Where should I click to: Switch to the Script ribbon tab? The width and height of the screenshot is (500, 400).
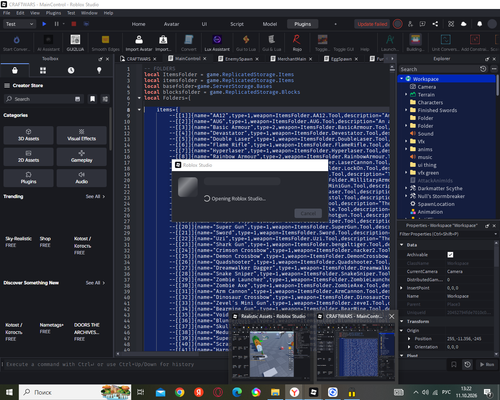pyautogui.click(x=237, y=24)
